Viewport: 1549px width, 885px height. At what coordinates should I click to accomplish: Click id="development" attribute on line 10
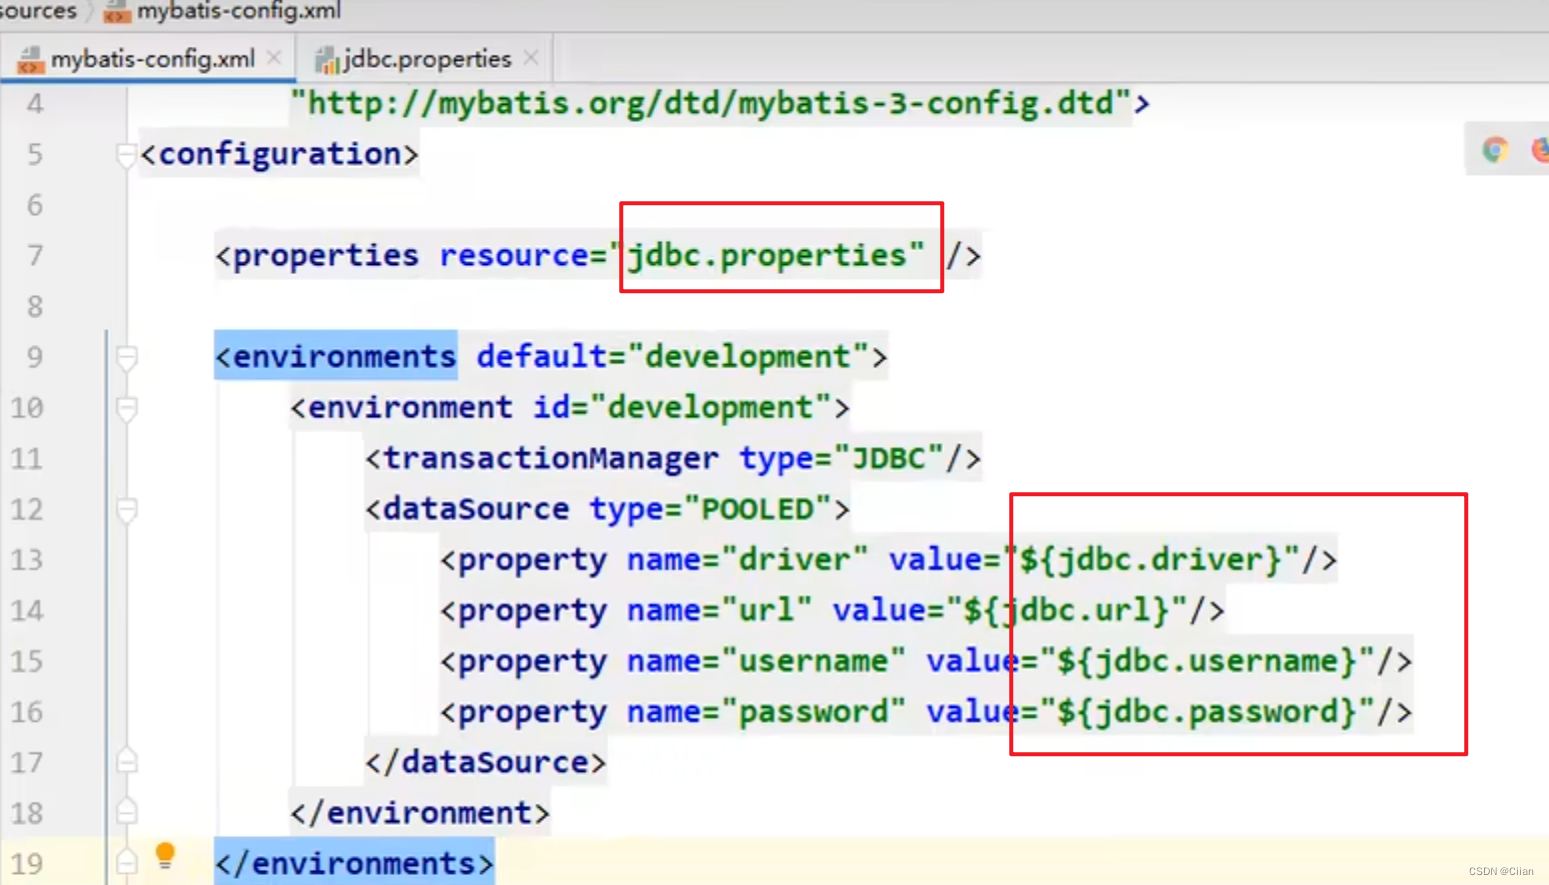click(x=682, y=408)
